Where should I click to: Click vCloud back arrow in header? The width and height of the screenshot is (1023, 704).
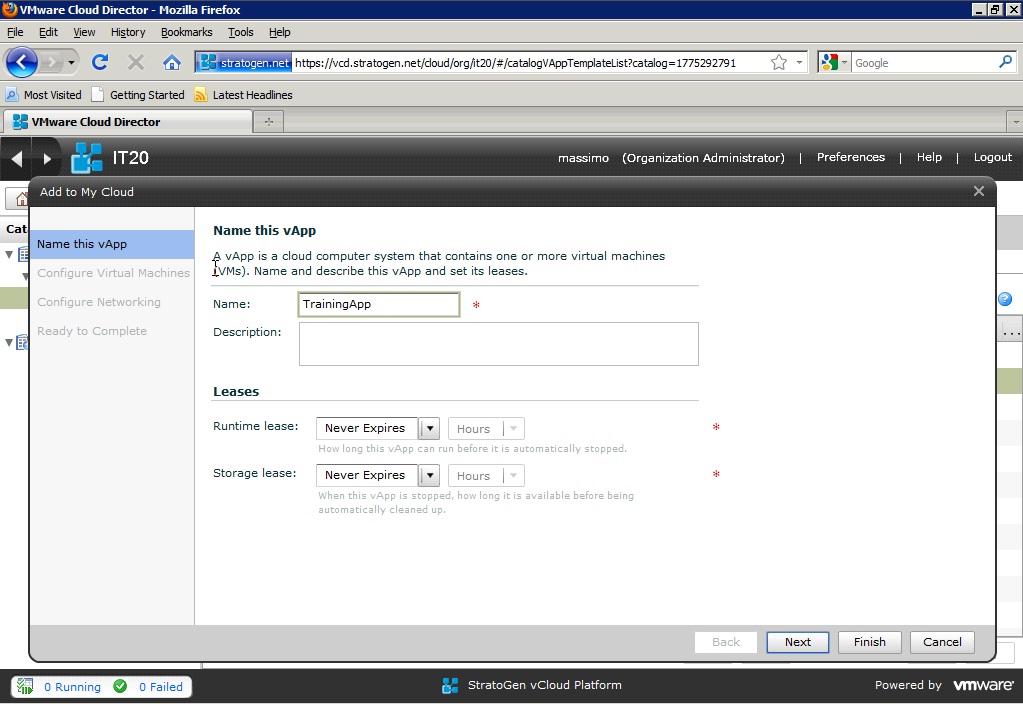(17, 158)
